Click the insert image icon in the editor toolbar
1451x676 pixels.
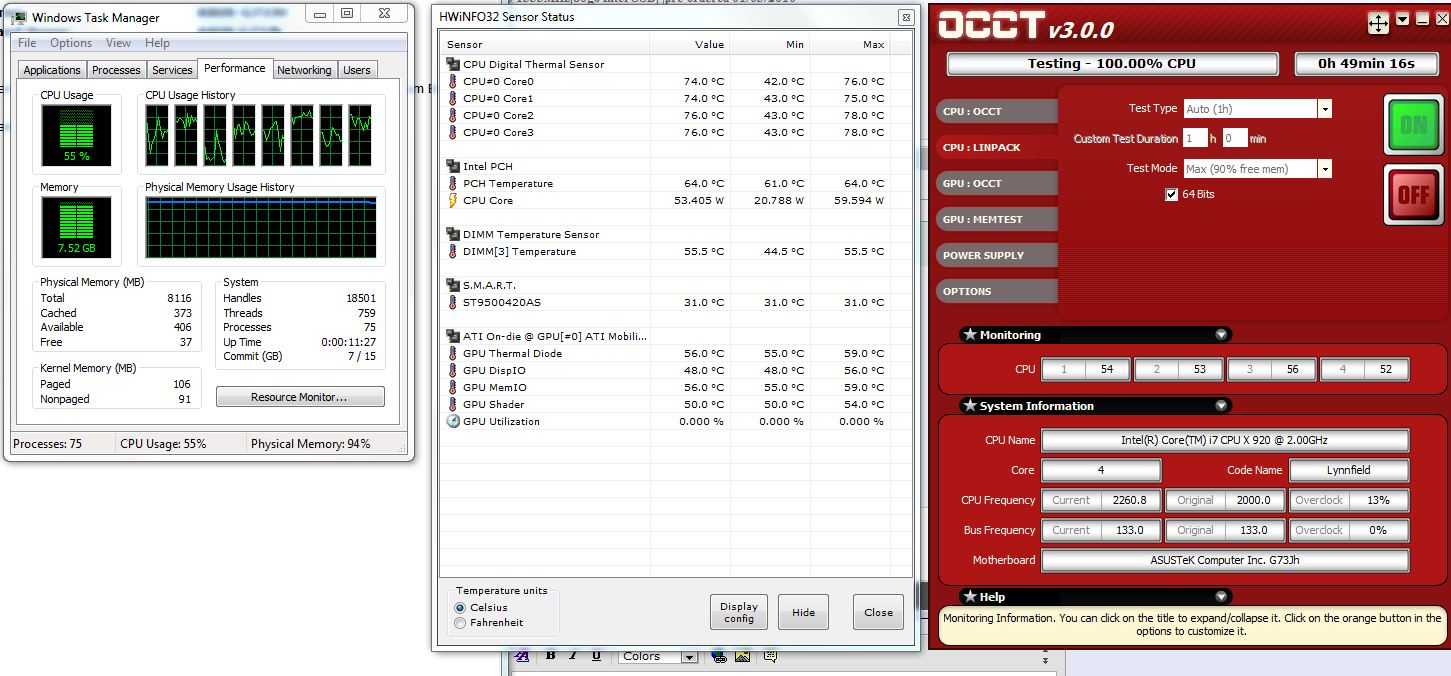(x=743, y=656)
